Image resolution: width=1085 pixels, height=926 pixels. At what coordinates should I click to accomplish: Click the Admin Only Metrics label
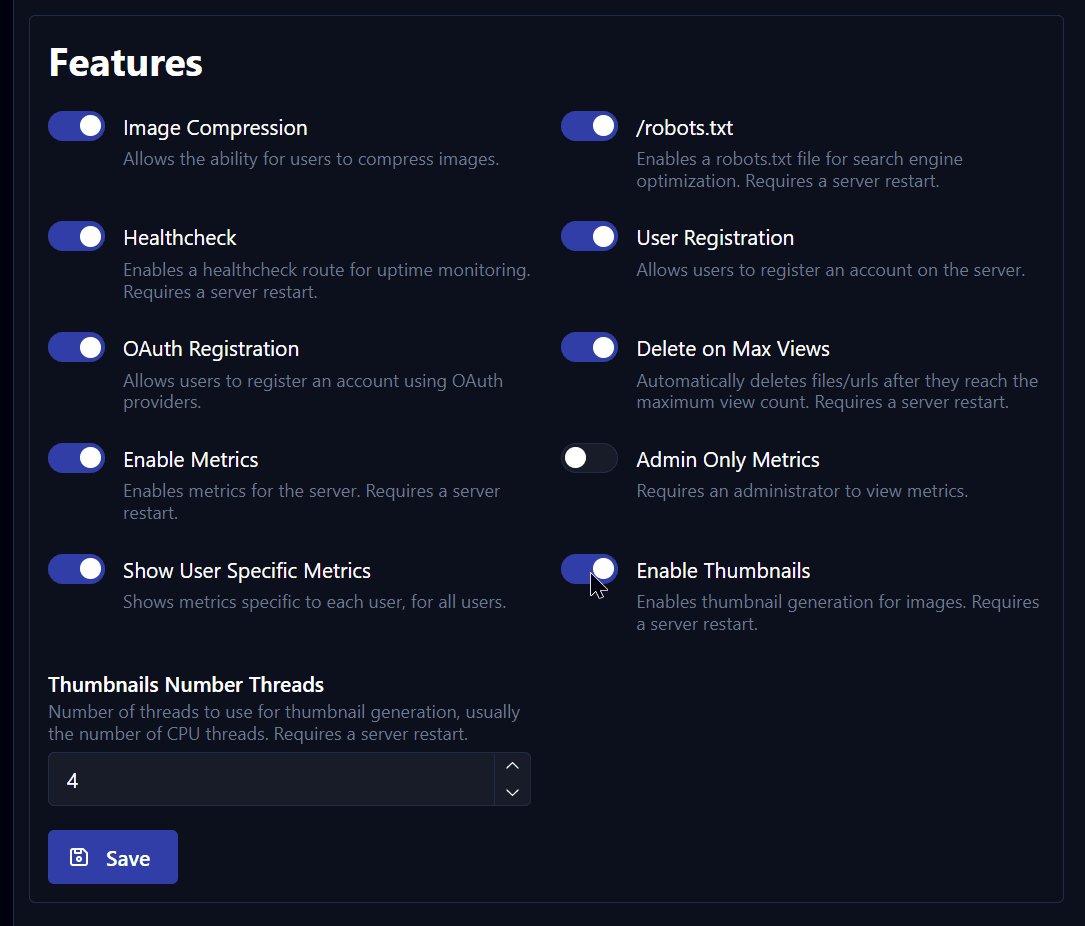coord(727,460)
